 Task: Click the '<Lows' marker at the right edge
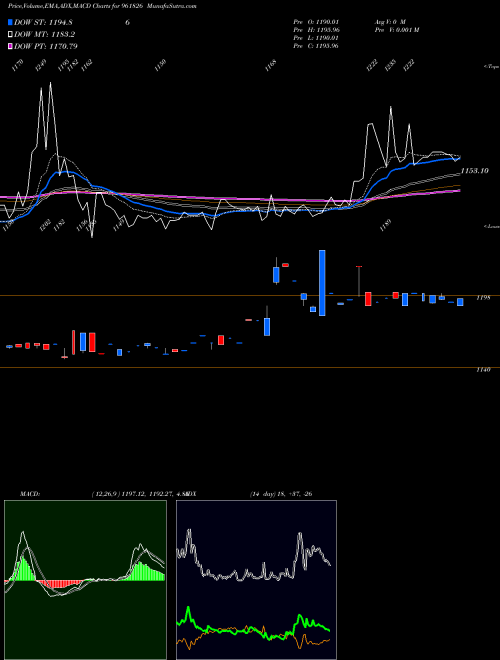492,226
